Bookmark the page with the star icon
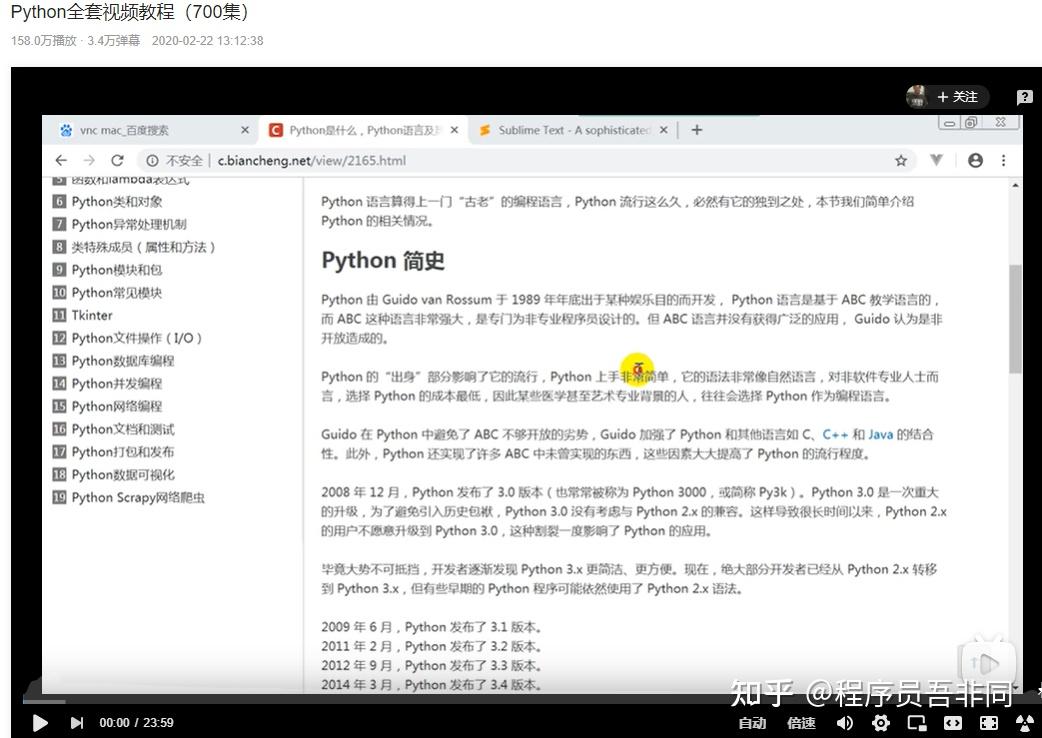Screen dimensions: 1042x738 click(900, 160)
